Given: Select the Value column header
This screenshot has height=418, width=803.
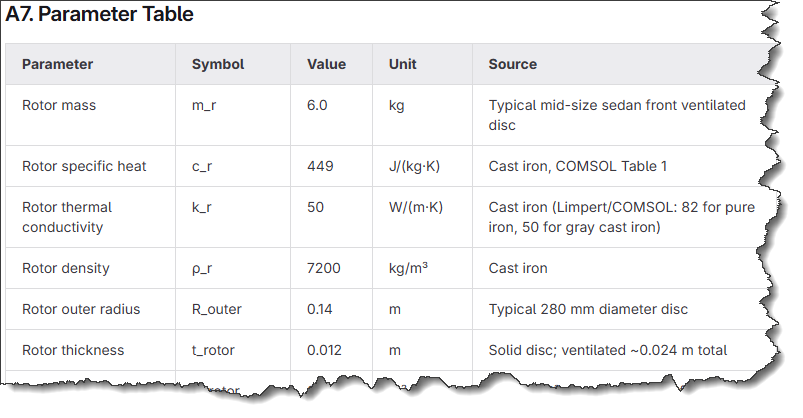Looking at the screenshot, I should pyautogui.click(x=326, y=64).
